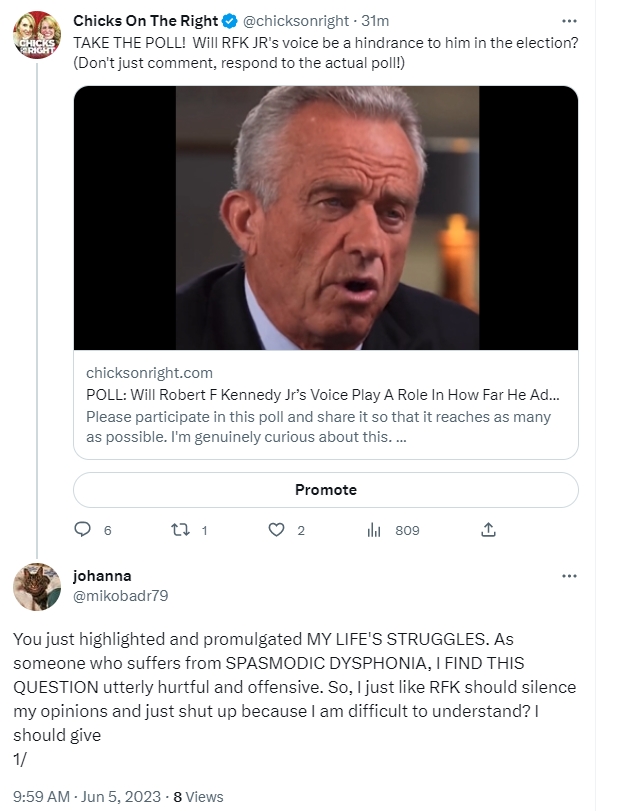Click the share upload icon
The image size is (625, 811).
point(488,530)
